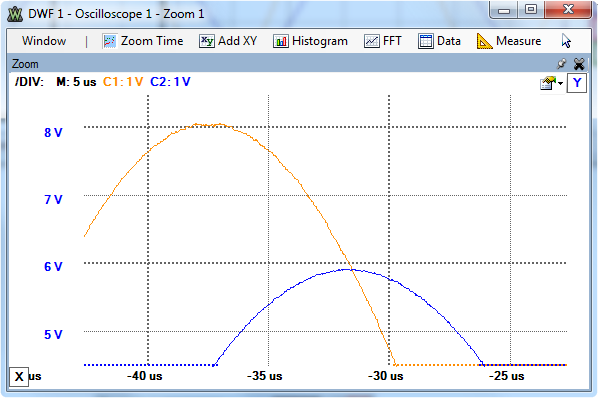Viewport: 598px width, 398px height.
Task: Click the Measure ruler icon
Action: (484, 41)
